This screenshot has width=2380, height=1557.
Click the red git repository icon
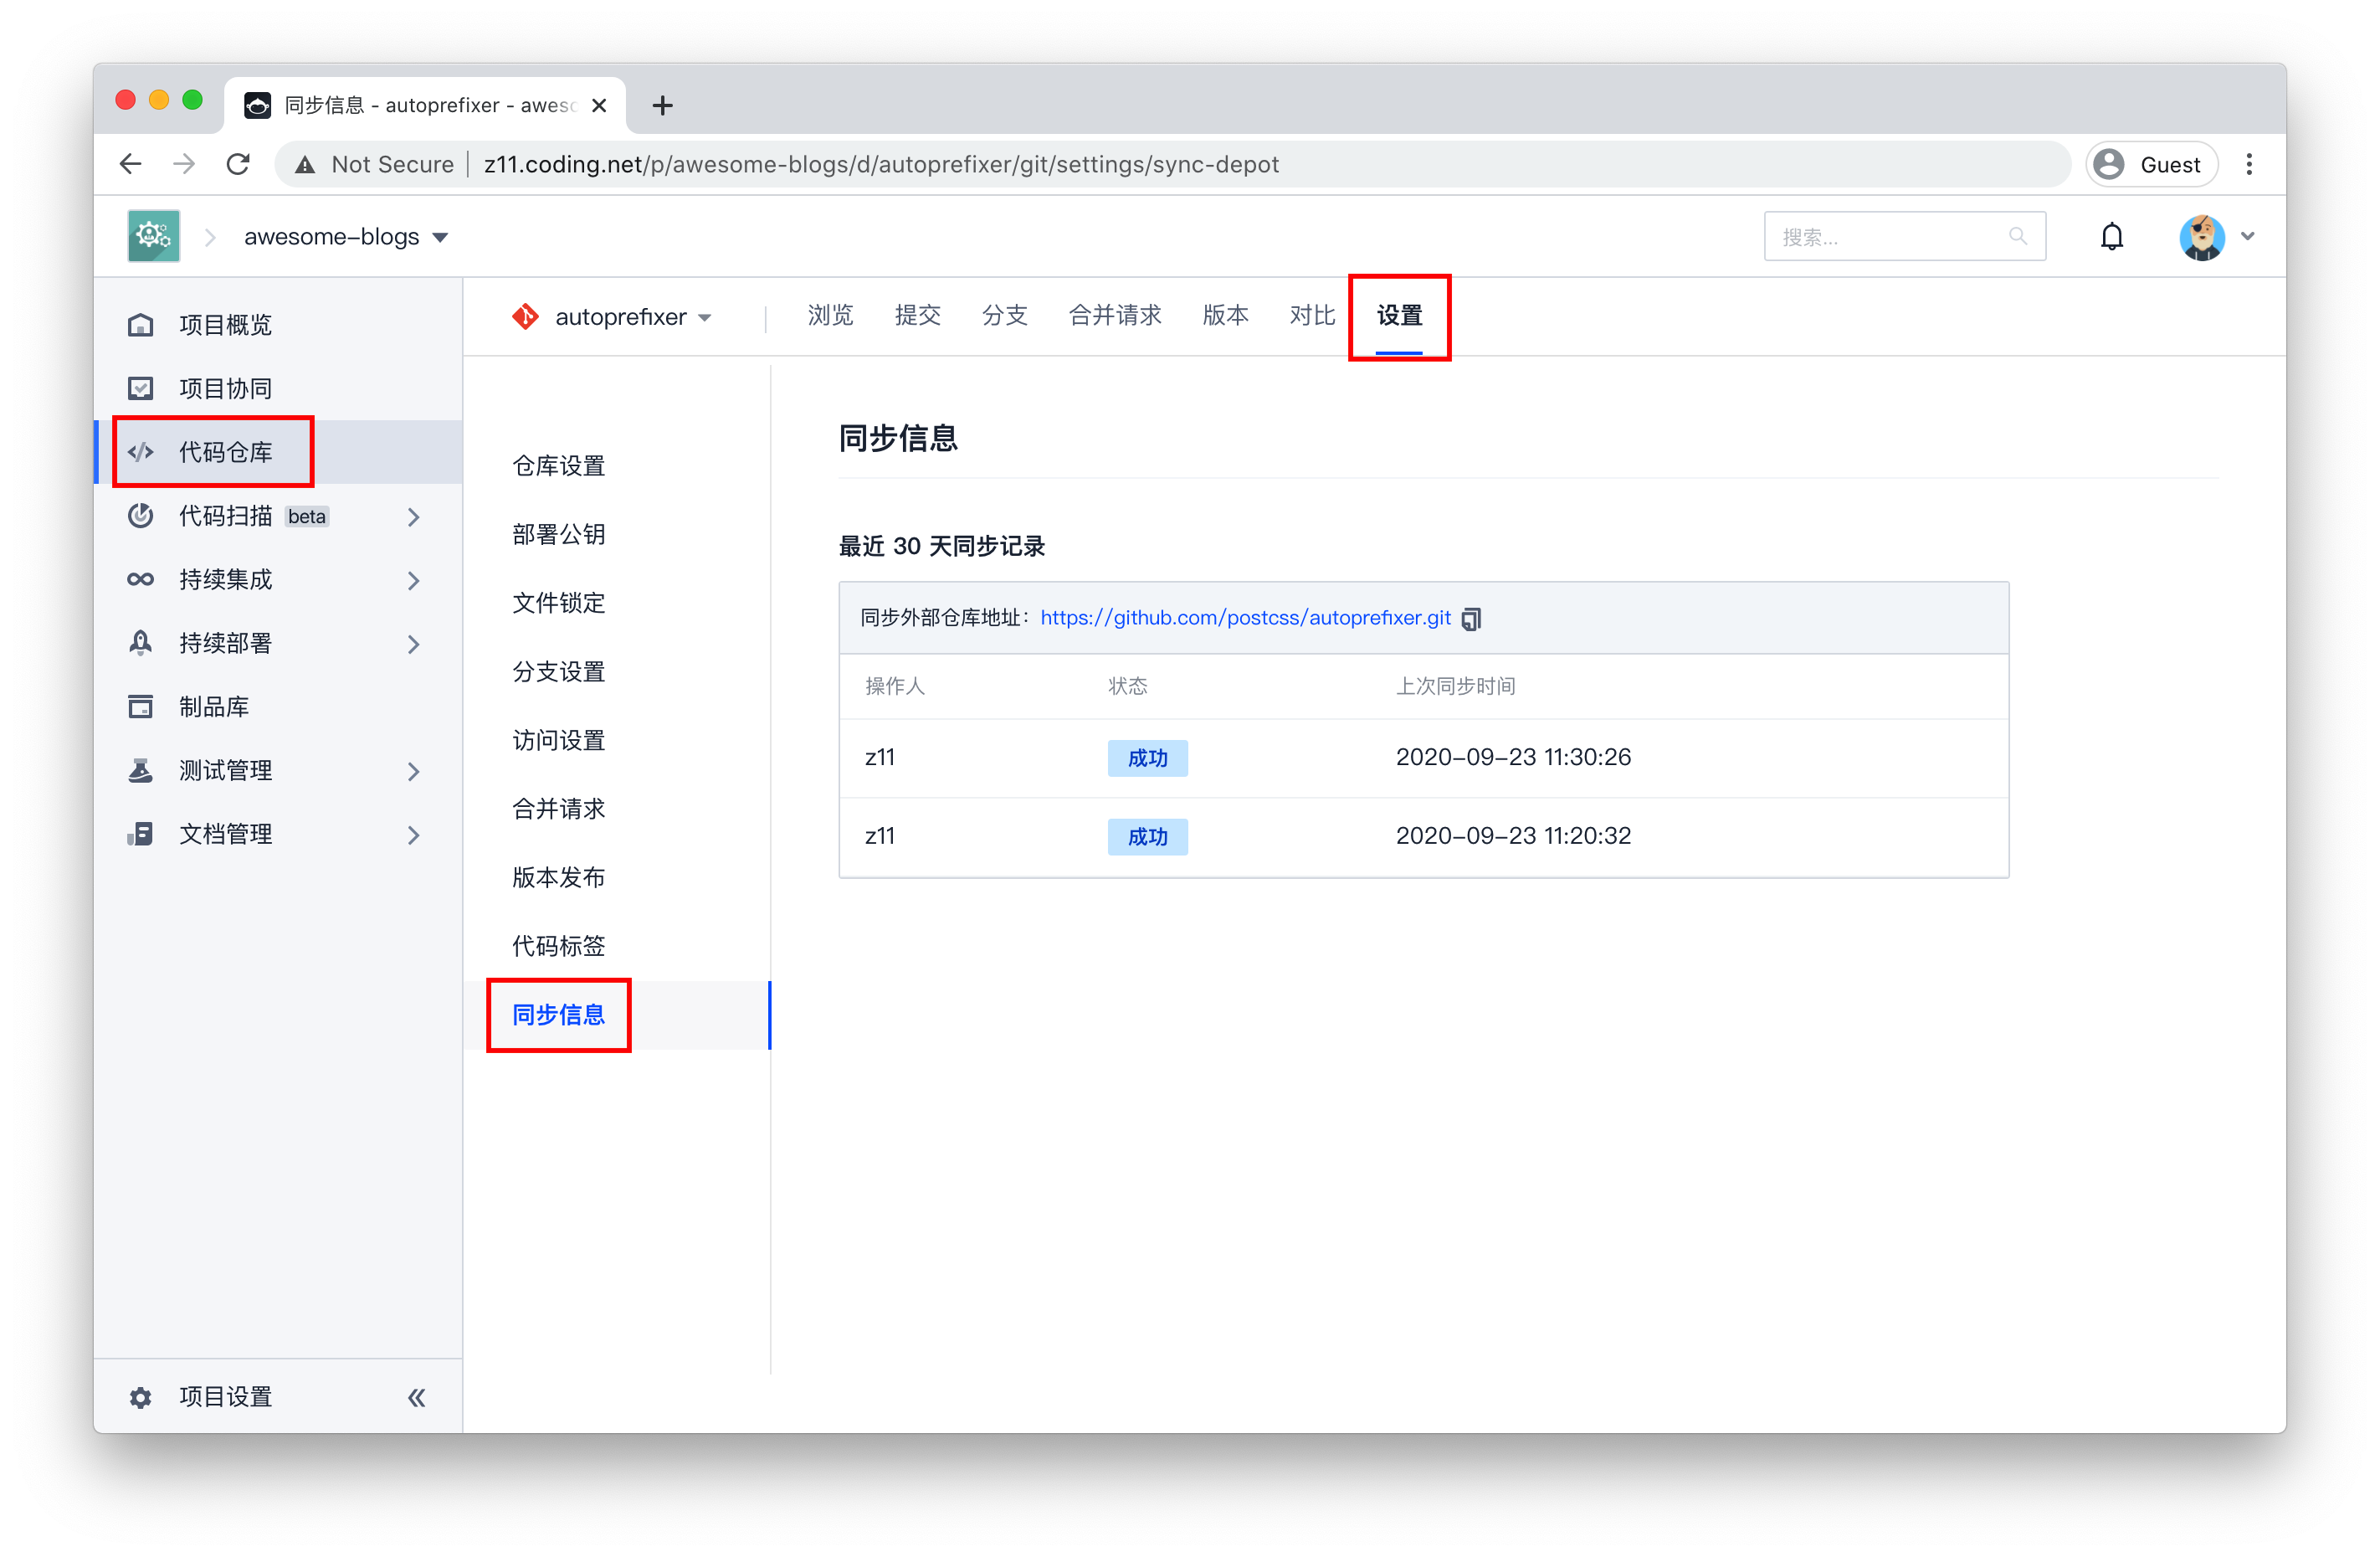(x=525, y=317)
